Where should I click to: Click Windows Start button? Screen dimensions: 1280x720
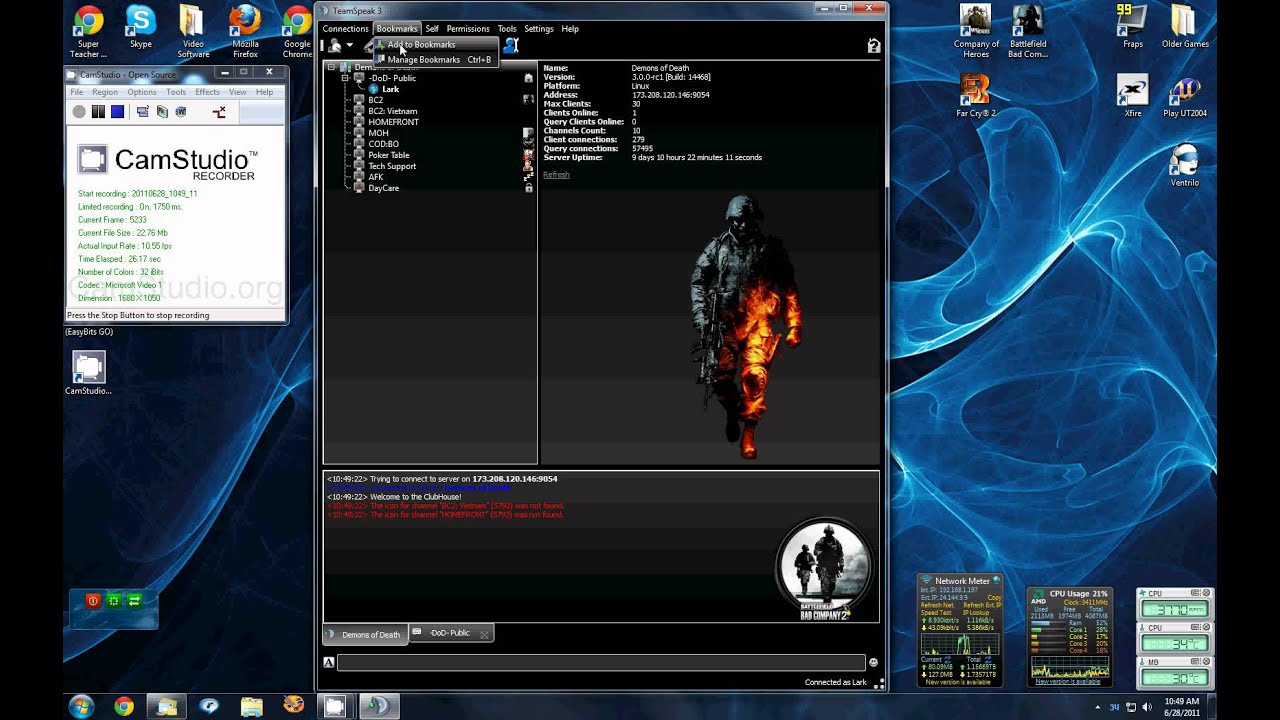coord(82,706)
